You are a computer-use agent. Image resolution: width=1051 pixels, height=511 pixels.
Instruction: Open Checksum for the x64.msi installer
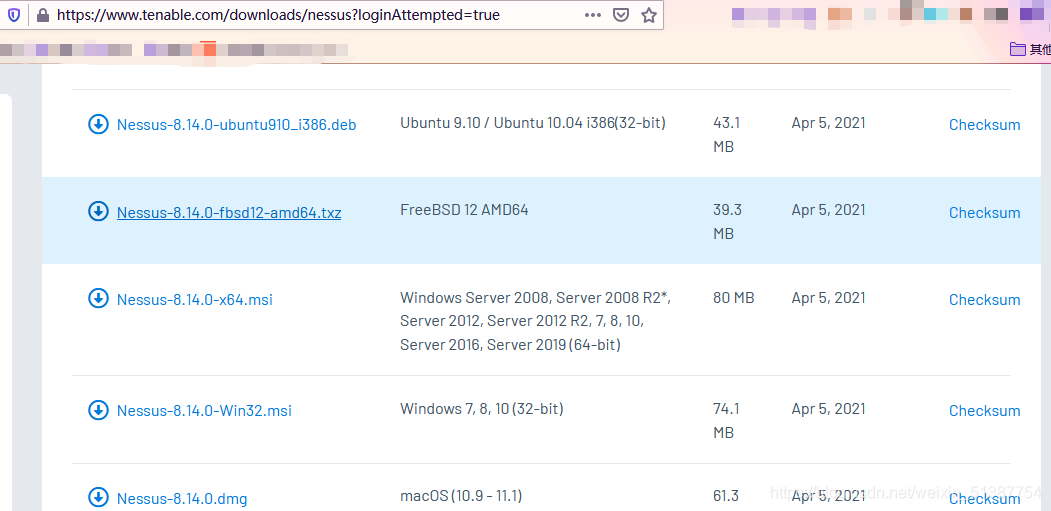[x=985, y=300]
